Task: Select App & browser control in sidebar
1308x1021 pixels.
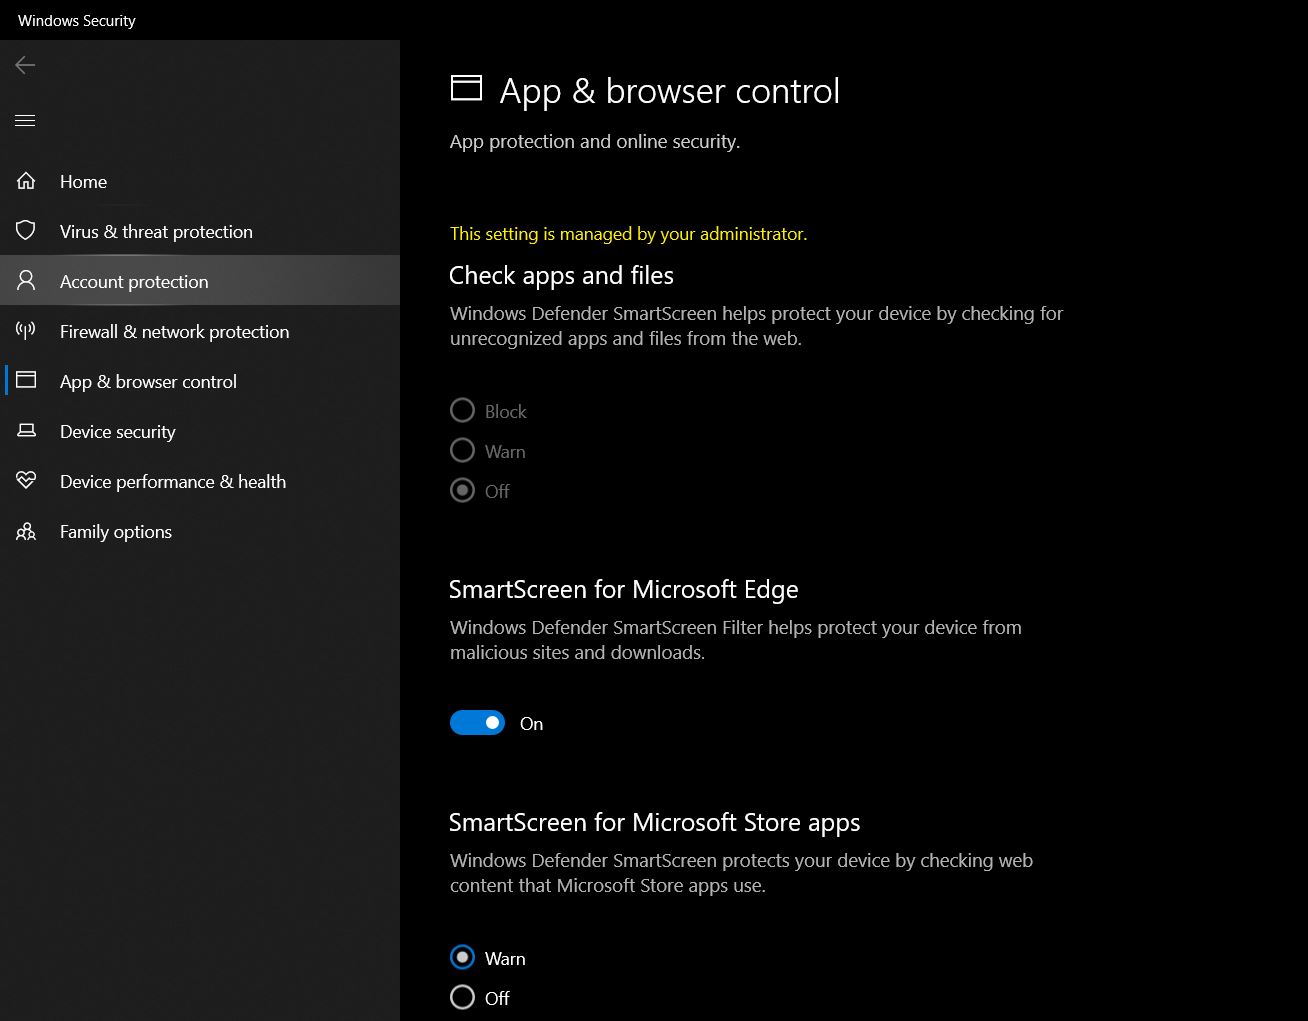Action: pyautogui.click(x=200, y=381)
